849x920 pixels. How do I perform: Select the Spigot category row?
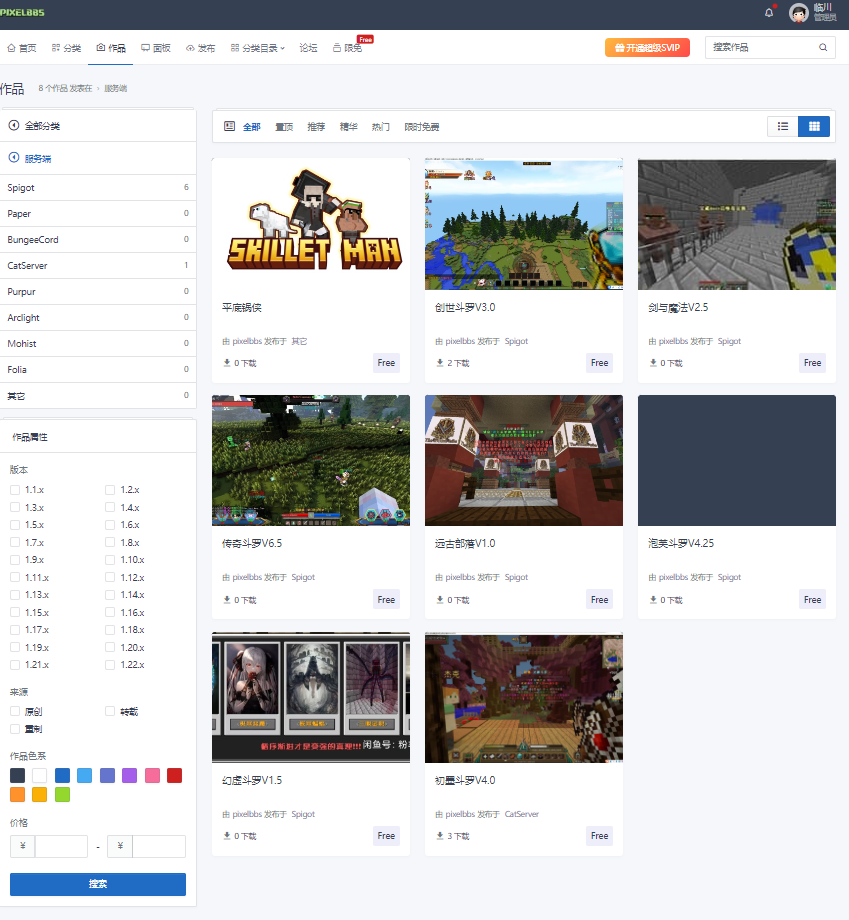tap(98, 188)
